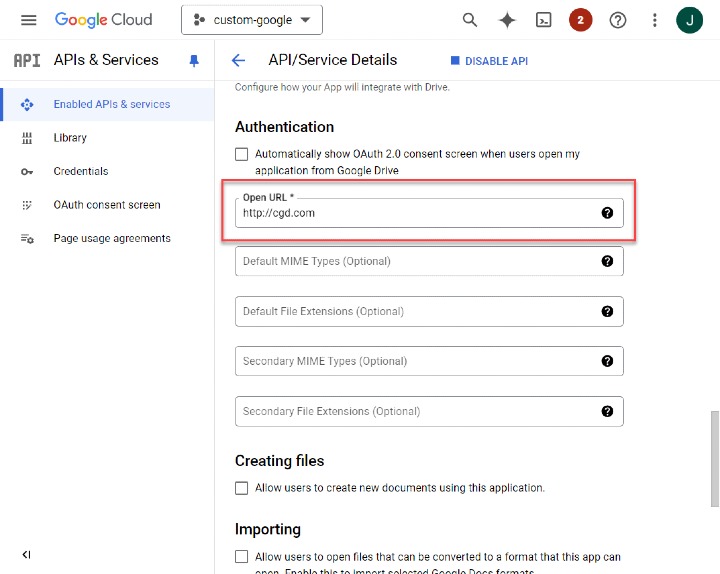Go to Credentials in sidebar
720x574 pixels.
coord(80,171)
